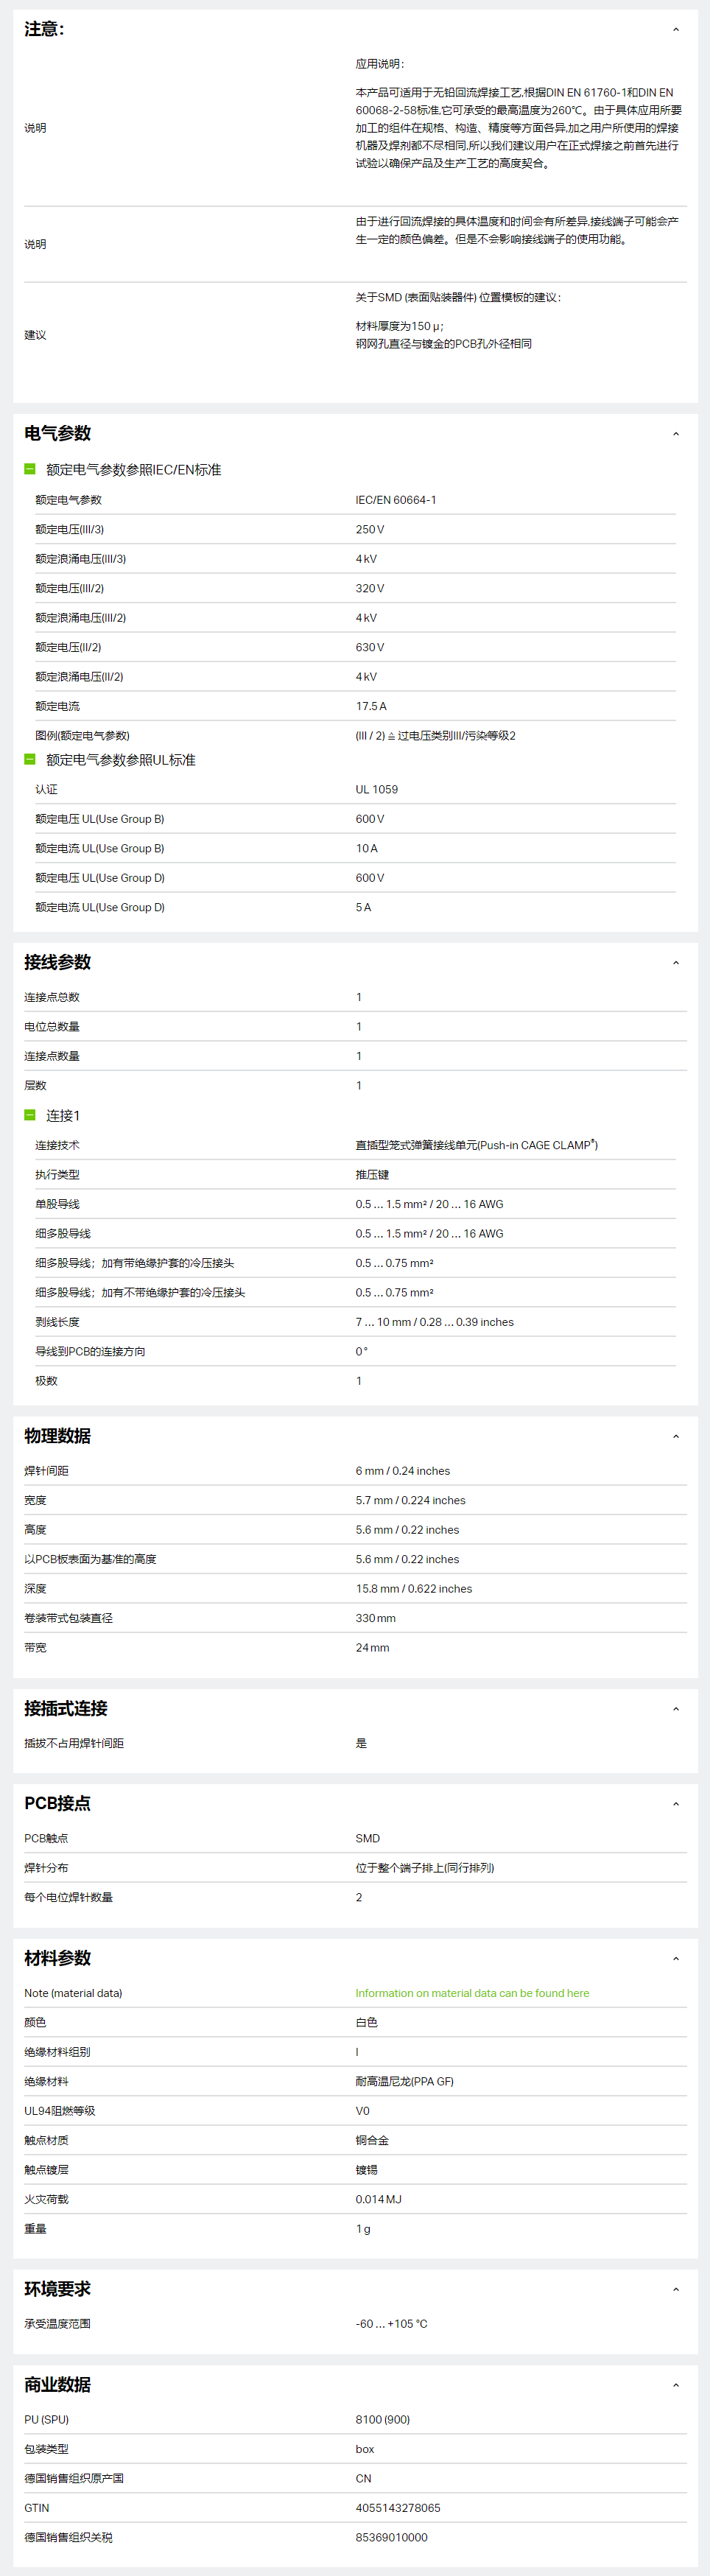Collapse the 接线参数 section chevron
The width and height of the screenshot is (710, 2576).
pos(676,963)
